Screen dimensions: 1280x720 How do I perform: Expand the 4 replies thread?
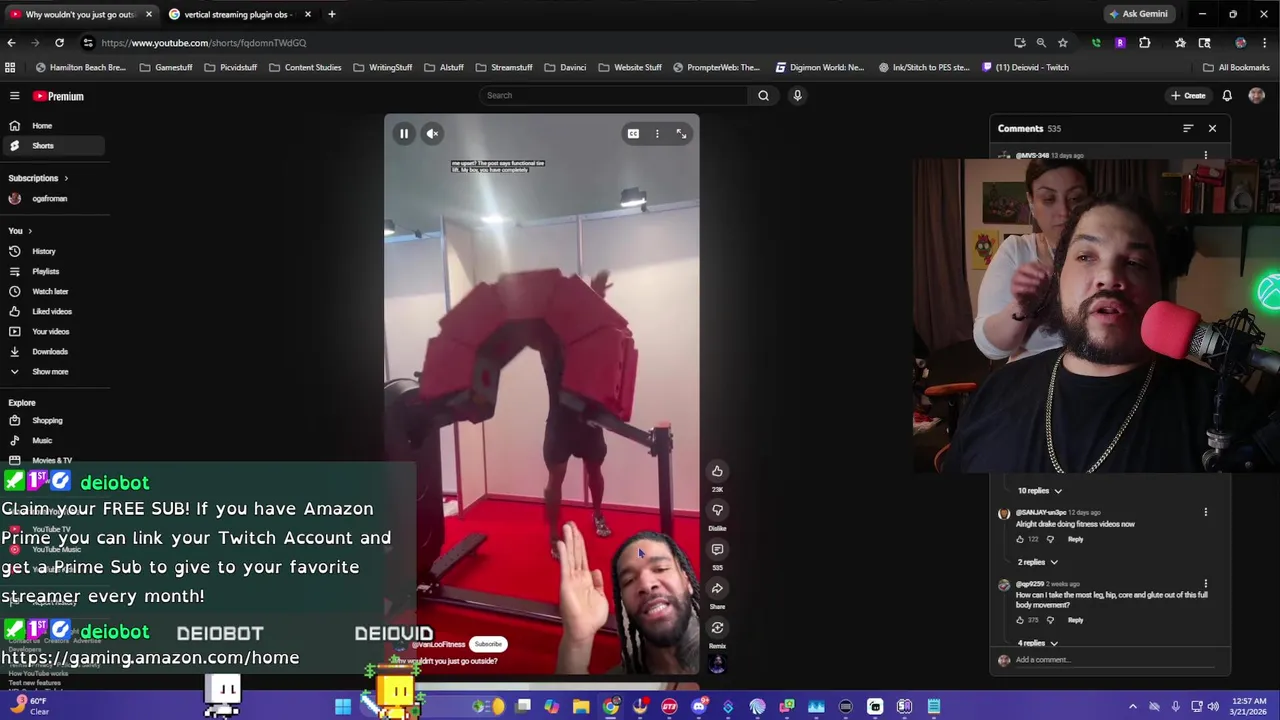1037,643
